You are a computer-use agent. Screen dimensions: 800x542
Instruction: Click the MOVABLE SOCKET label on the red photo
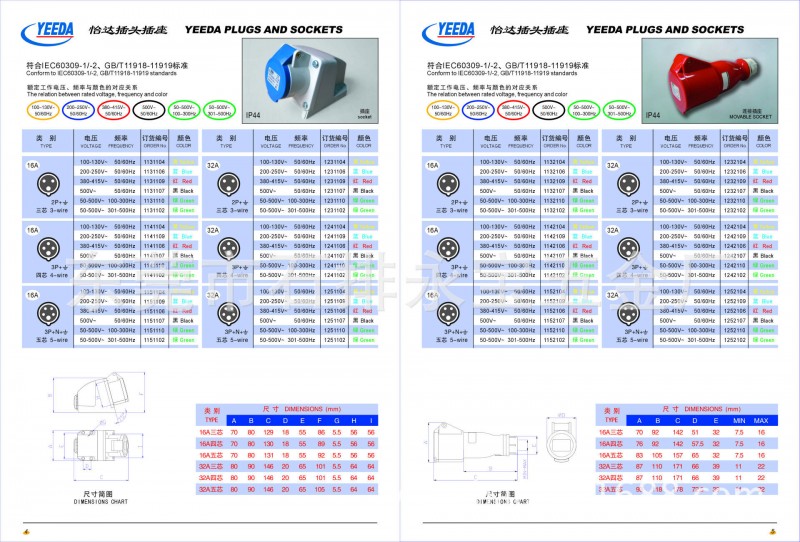pos(750,117)
